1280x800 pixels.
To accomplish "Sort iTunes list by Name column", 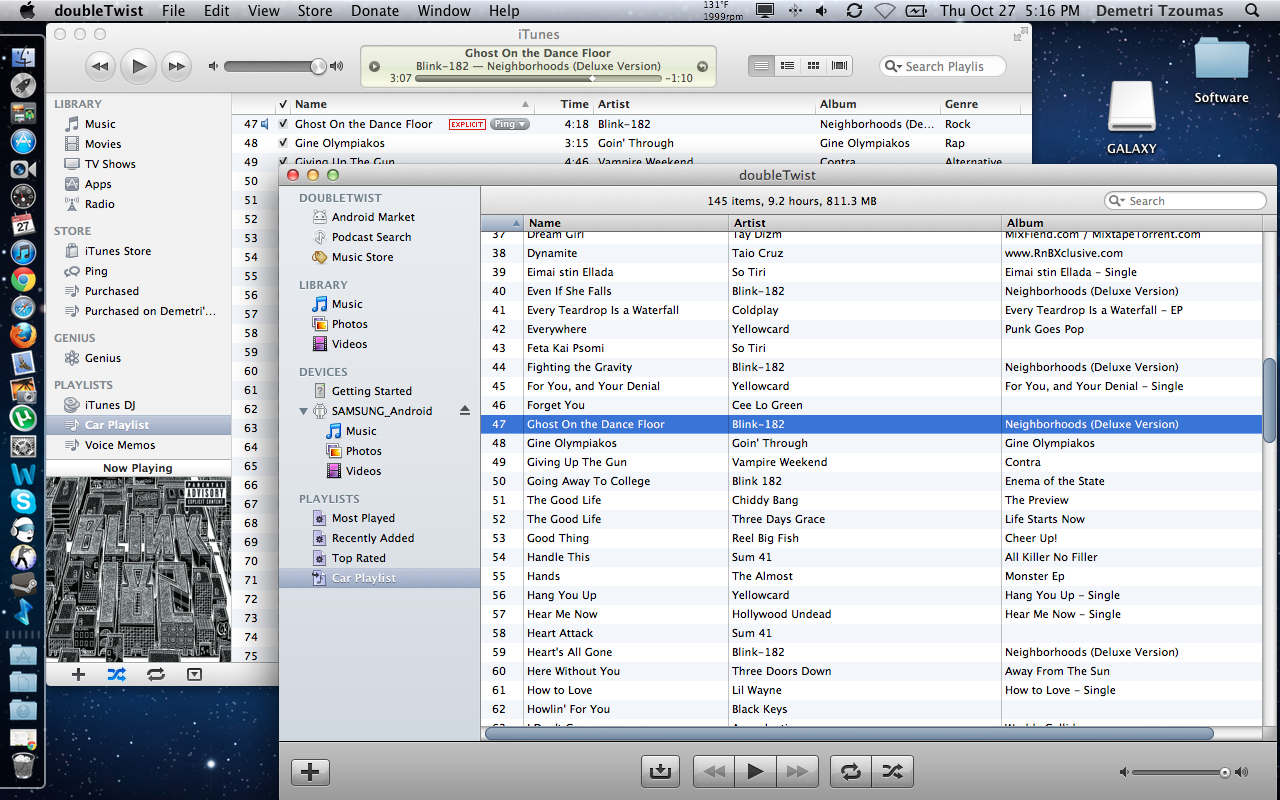I will click(x=412, y=104).
